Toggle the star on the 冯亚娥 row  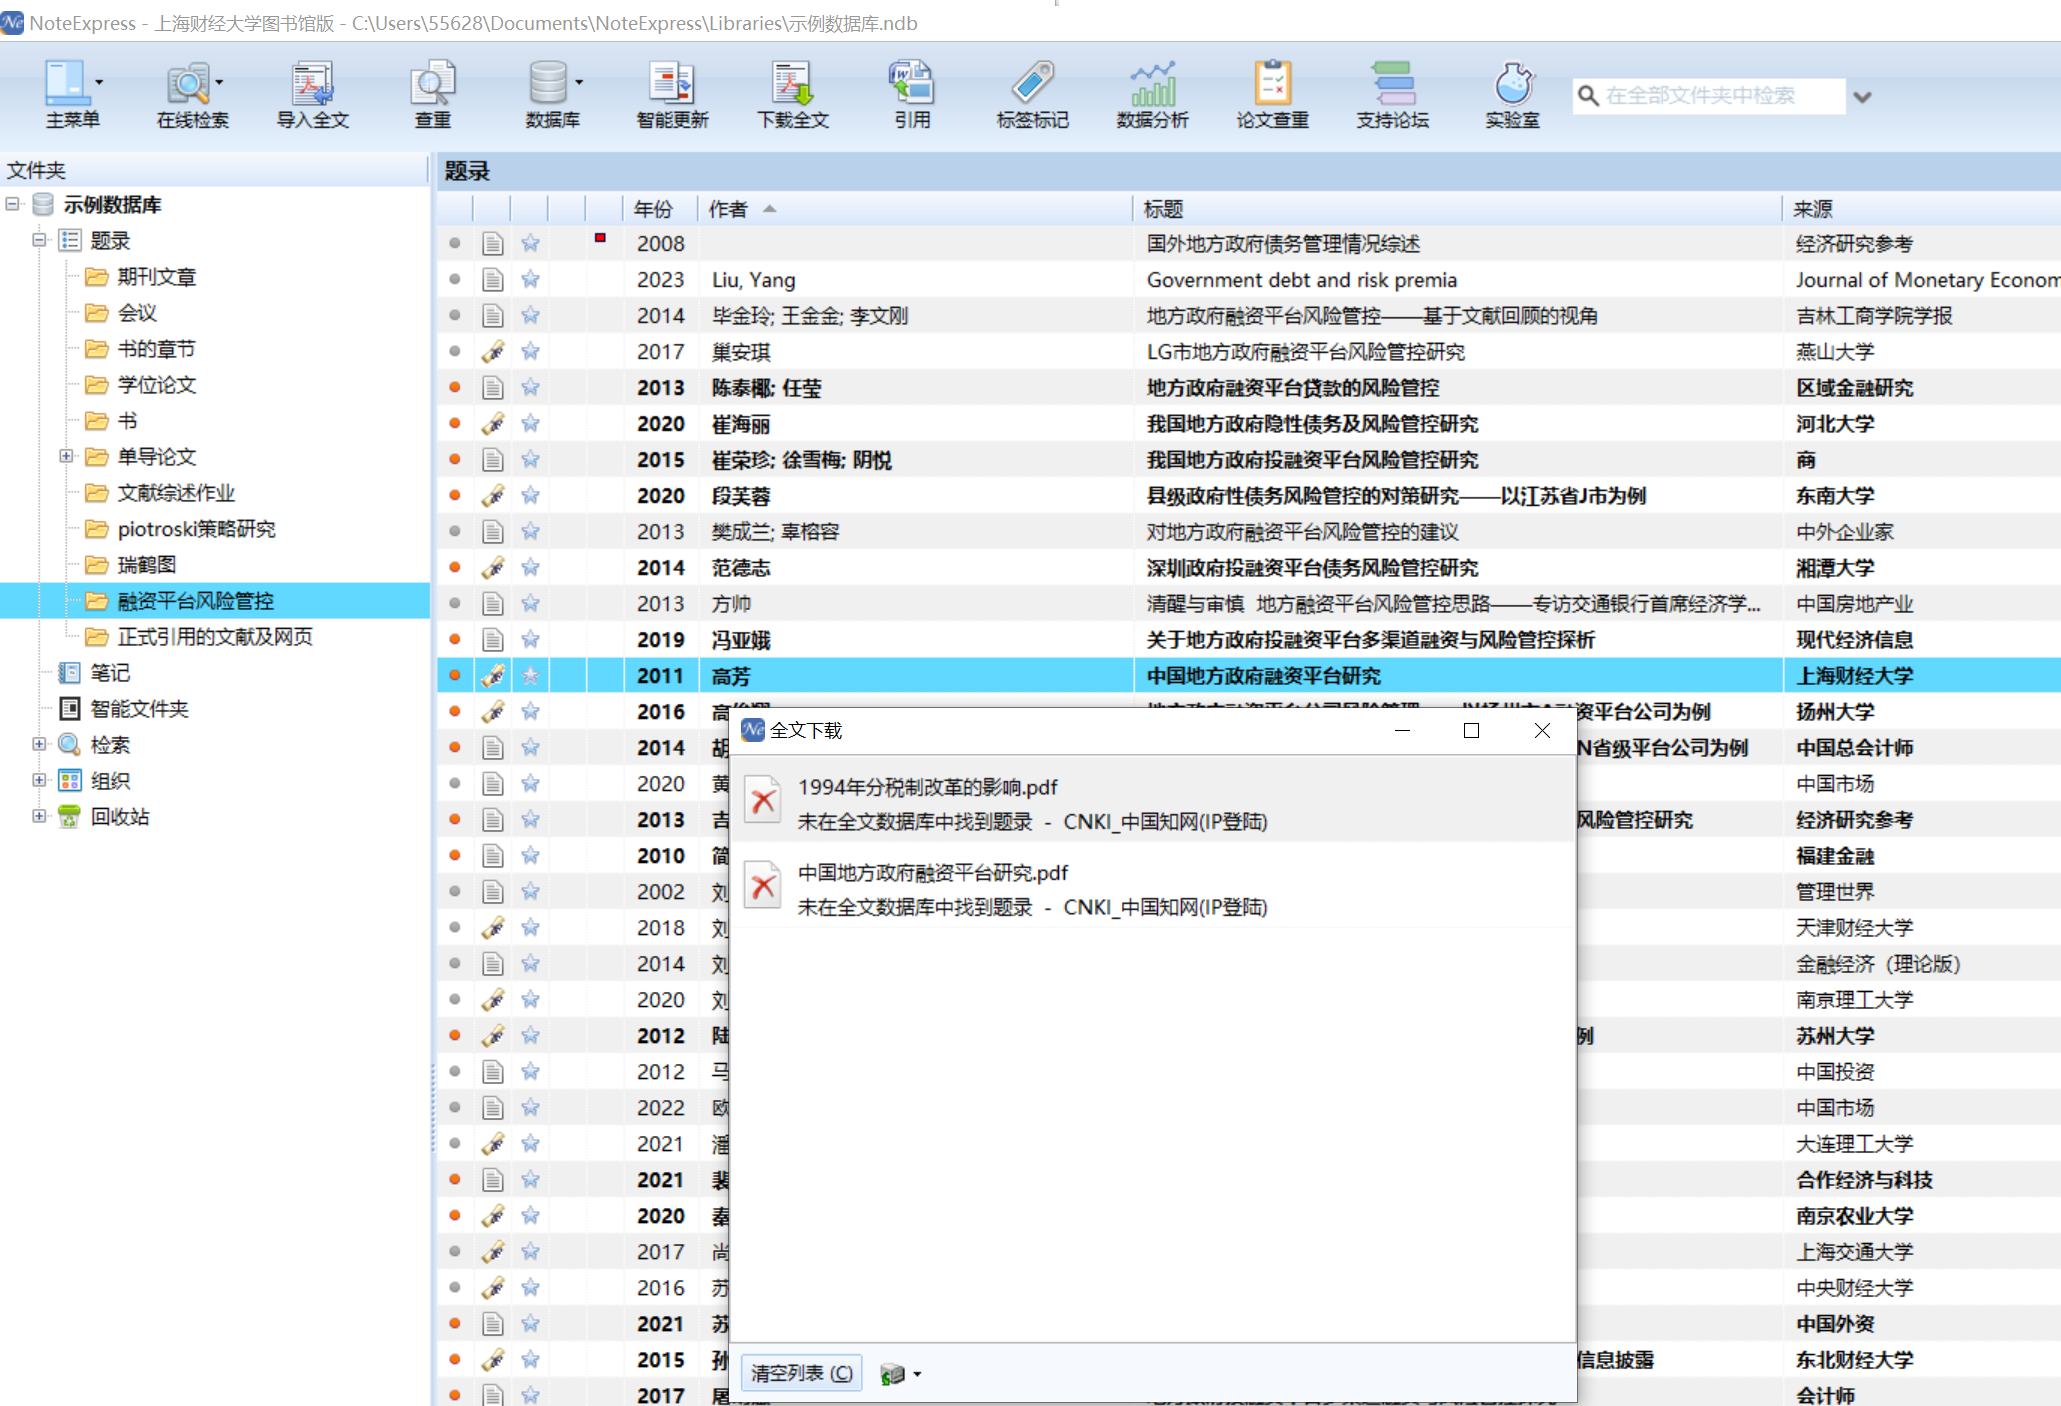[530, 639]
